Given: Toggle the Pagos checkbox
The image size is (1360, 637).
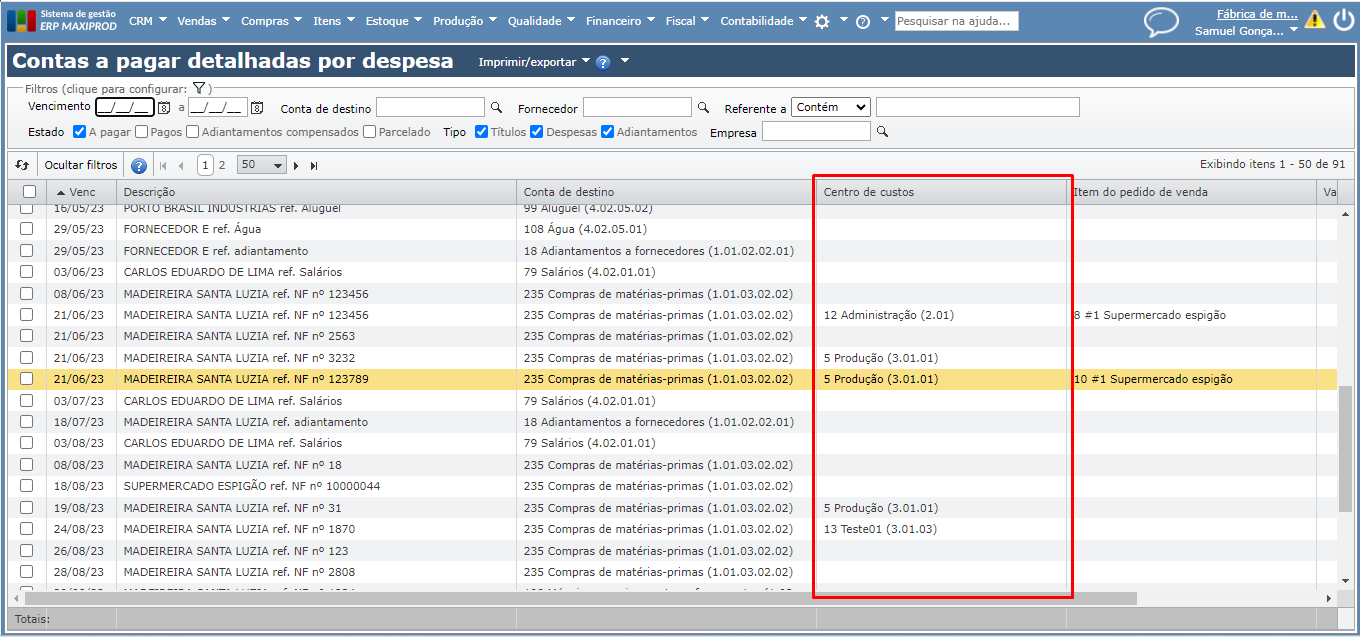Looking at the screenshot, I should (142, 132).
